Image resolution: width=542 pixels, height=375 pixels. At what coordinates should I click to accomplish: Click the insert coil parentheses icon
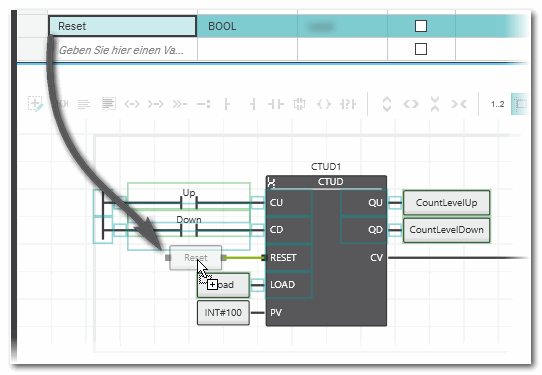(324, 104)
